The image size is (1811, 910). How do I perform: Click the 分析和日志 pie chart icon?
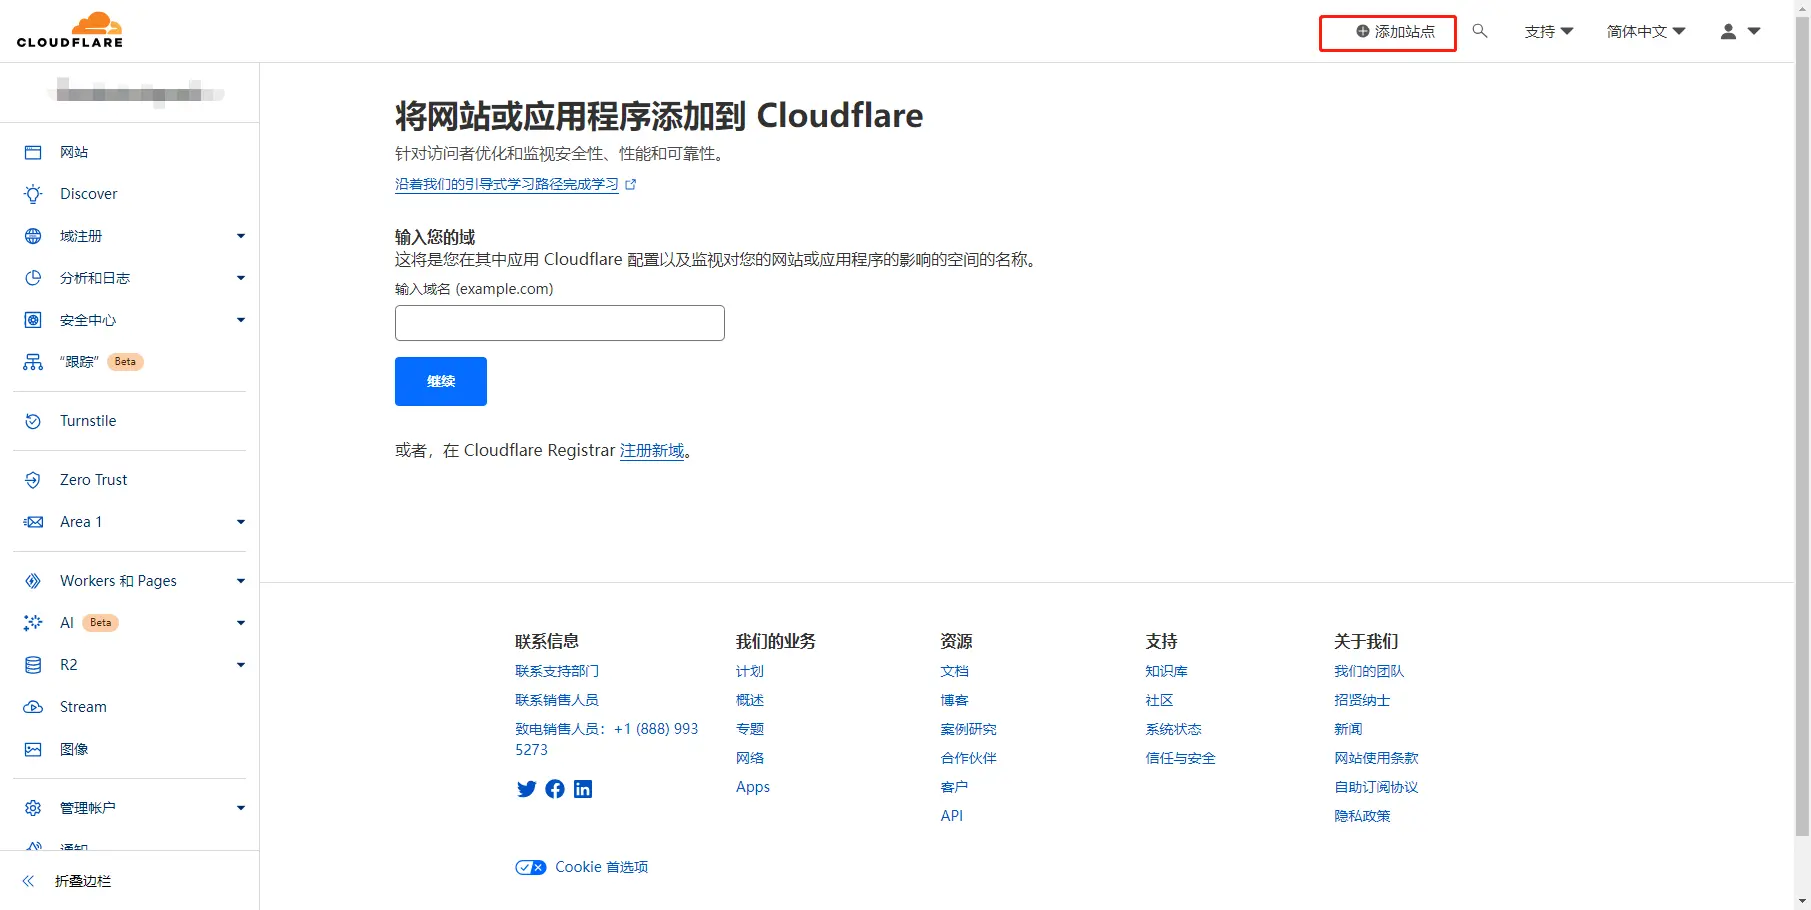[x=33, y=278]
